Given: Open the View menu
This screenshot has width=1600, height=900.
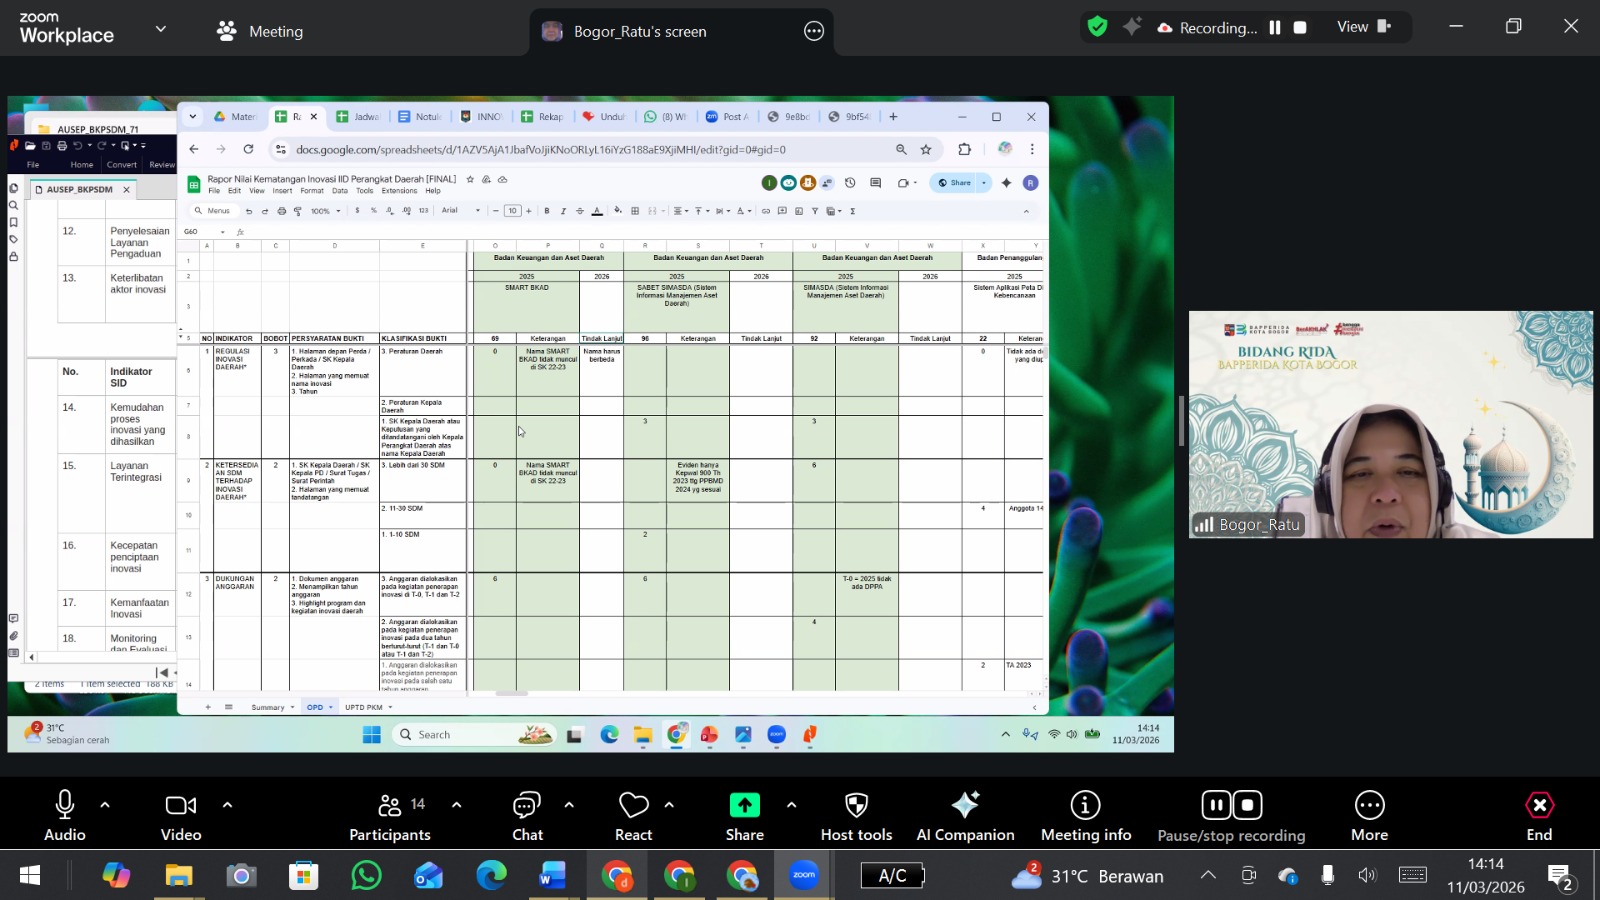Looking at the screenshot, I should point(1363,27).
